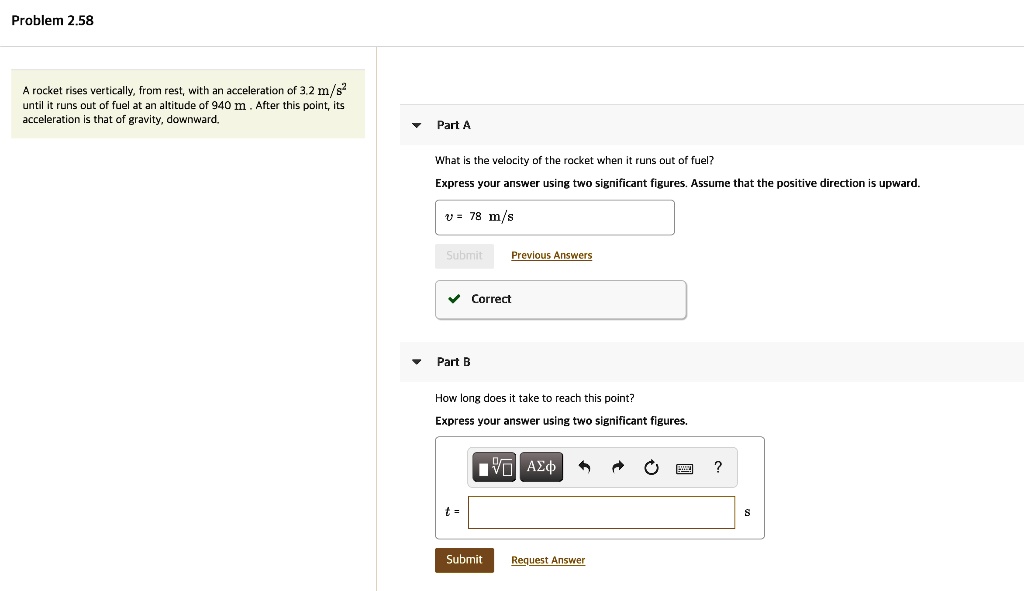
Task: Show keyboard shortcuts icon
Action: pos(684,468)
